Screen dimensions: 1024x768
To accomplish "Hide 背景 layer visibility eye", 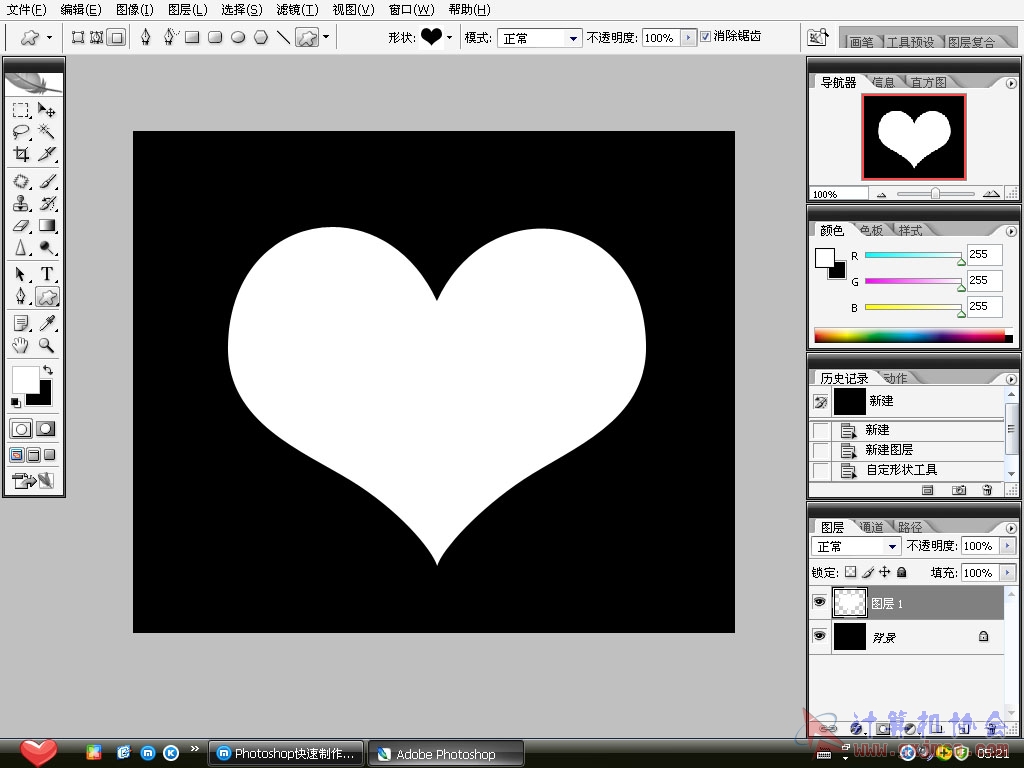I will tap(819, 635).
